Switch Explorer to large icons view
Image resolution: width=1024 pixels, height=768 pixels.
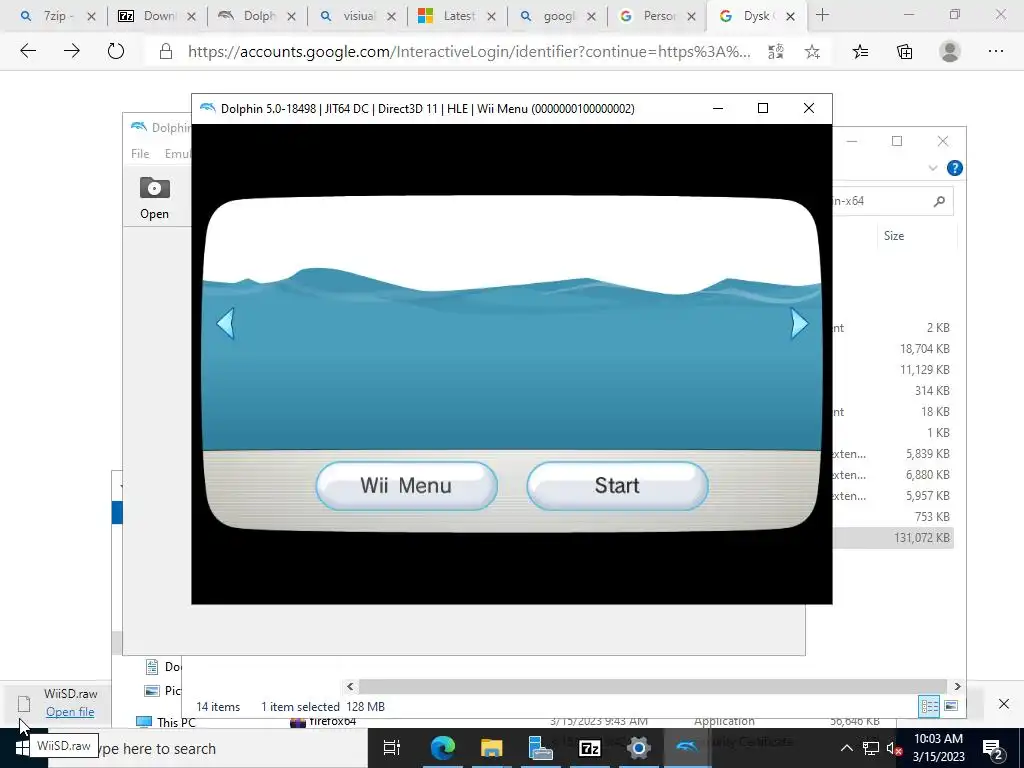point(951,706)
